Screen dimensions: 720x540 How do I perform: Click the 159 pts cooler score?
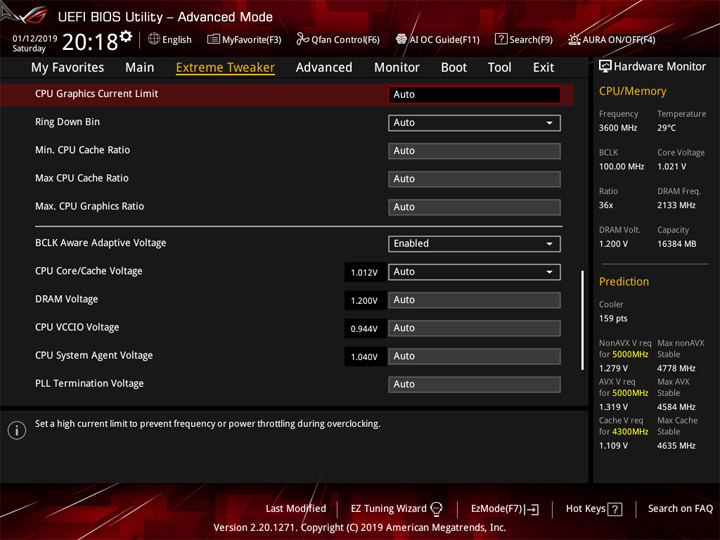click(613, 318)
